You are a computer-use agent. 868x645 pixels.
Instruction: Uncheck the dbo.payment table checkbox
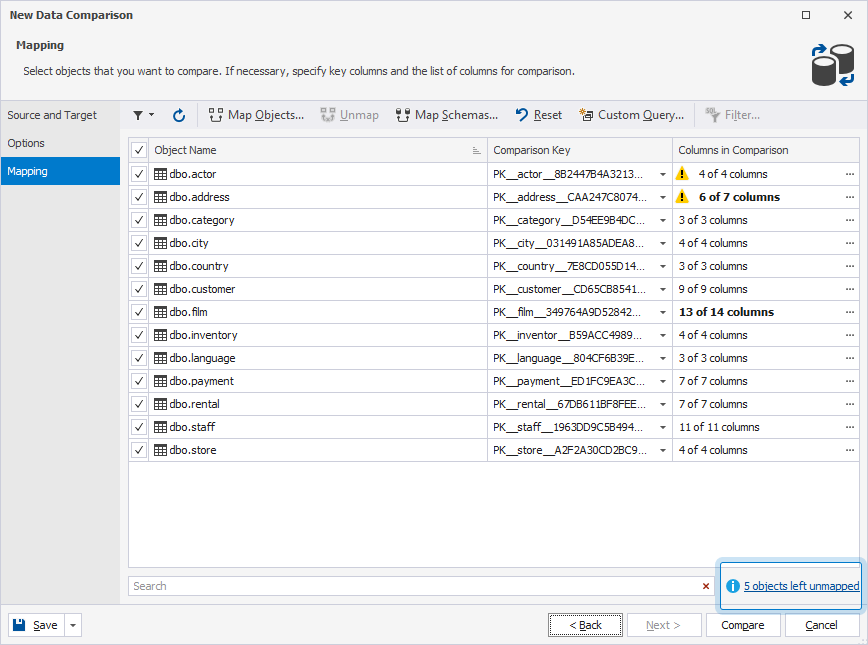pyautogui.click(x=139, y=381)
